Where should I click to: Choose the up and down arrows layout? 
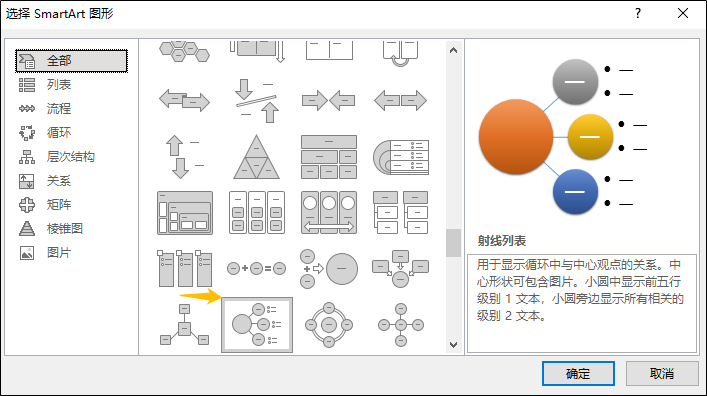pos(184,157)
